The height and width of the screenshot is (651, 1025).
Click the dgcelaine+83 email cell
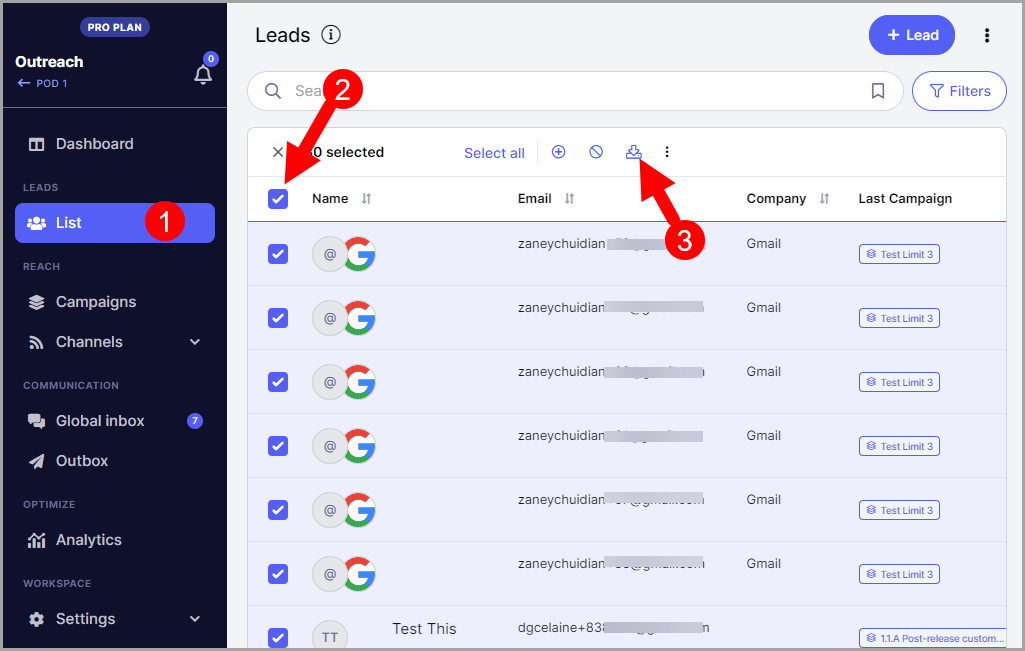click(613, 628)
